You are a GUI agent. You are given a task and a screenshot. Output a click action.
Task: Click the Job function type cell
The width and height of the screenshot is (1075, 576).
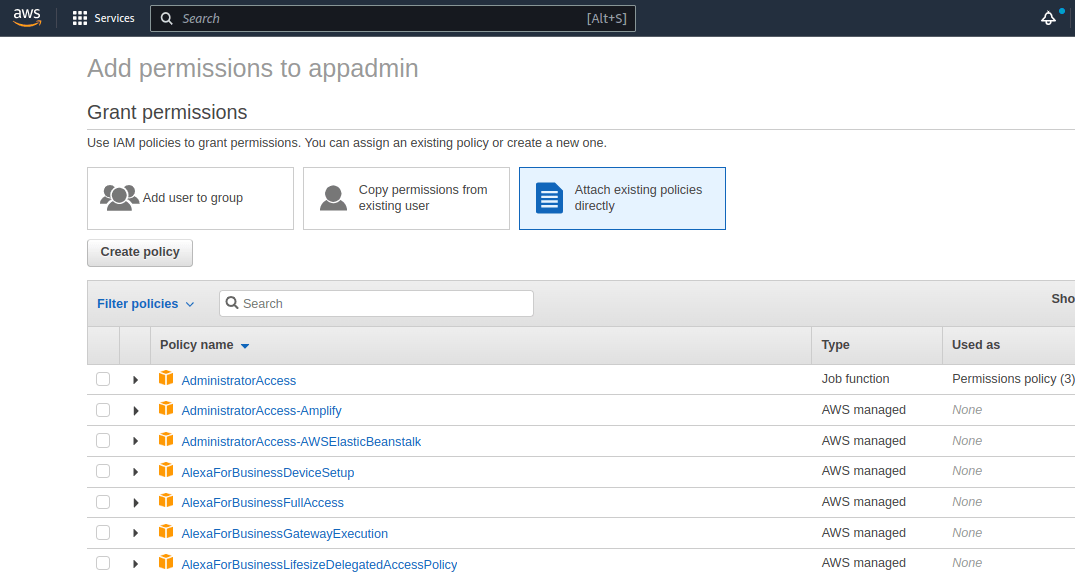[855, 379]
